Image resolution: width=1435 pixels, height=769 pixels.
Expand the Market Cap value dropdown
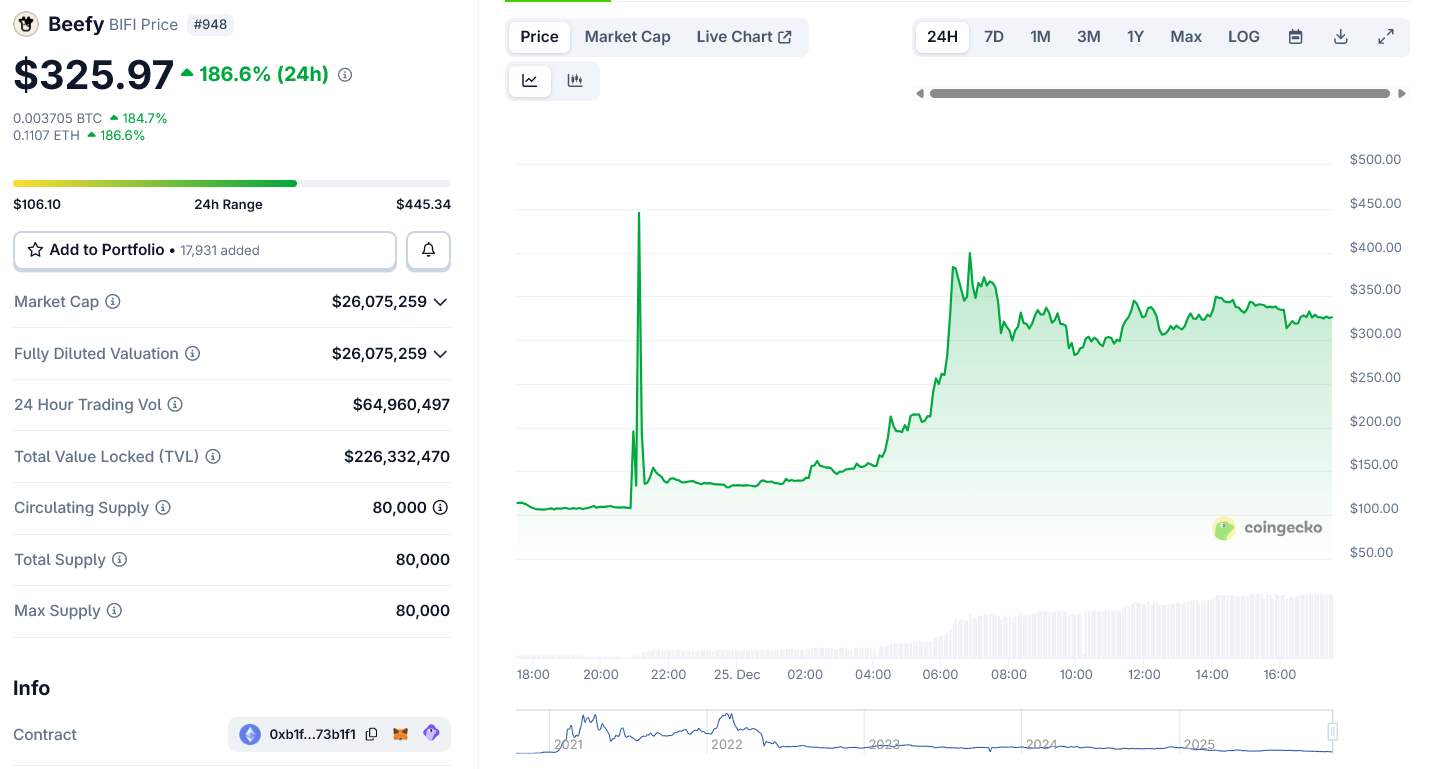click(440, 301)
